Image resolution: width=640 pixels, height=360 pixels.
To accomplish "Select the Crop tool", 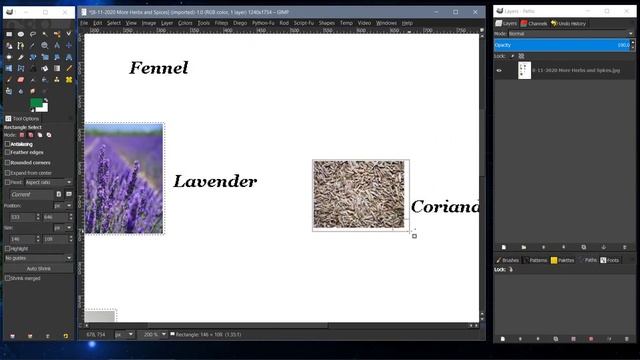I will click(21, 57).
